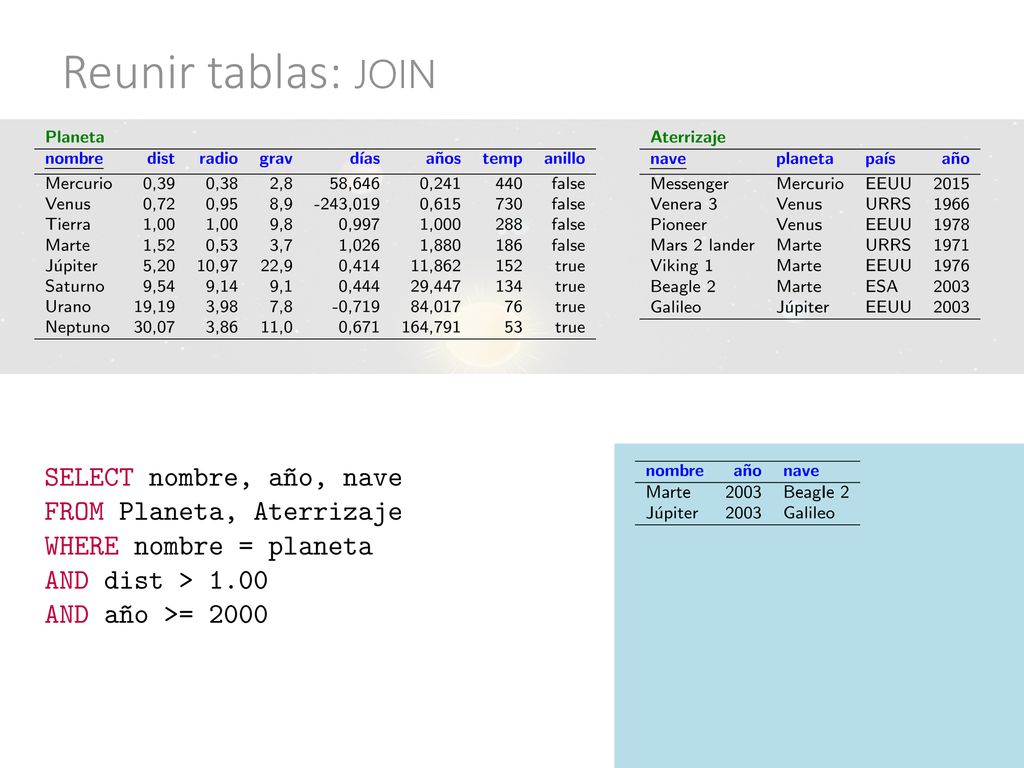The width and height of the screenshot is (1024, 768).
Task: Click the condition 'nombre = planeta'
Action: click(253, 547)
